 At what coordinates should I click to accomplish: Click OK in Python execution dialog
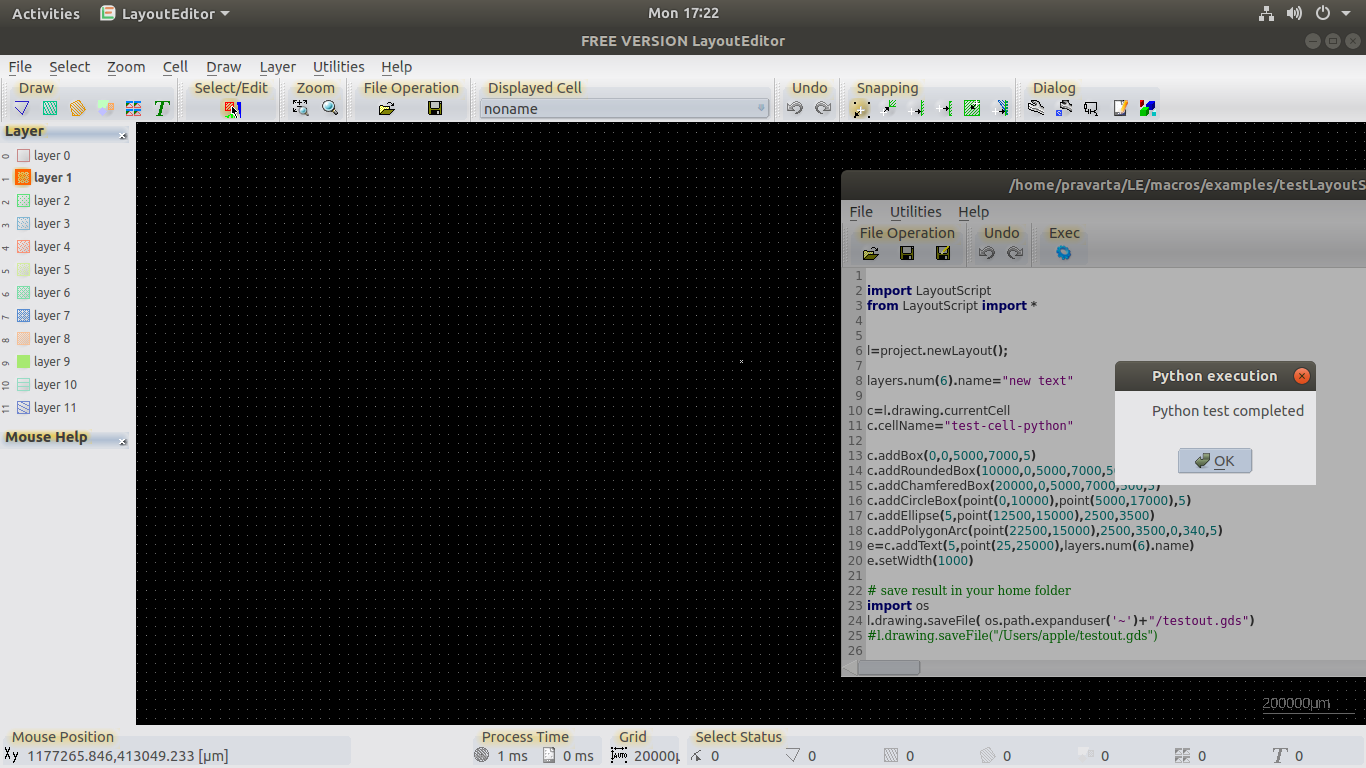click(1215, 461)
